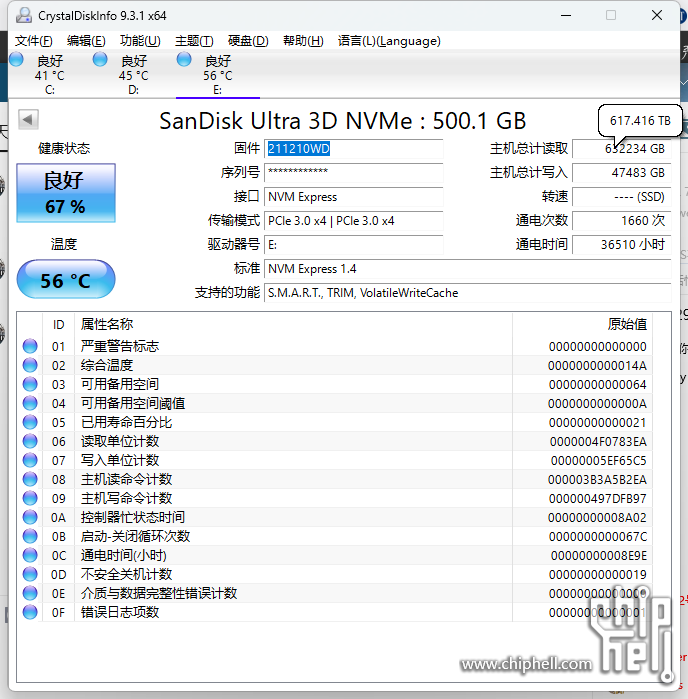Viewport: 688px width, 699px height.
Task: Select disk E: status orb at 56 °C
Action: tap(184, 59)
